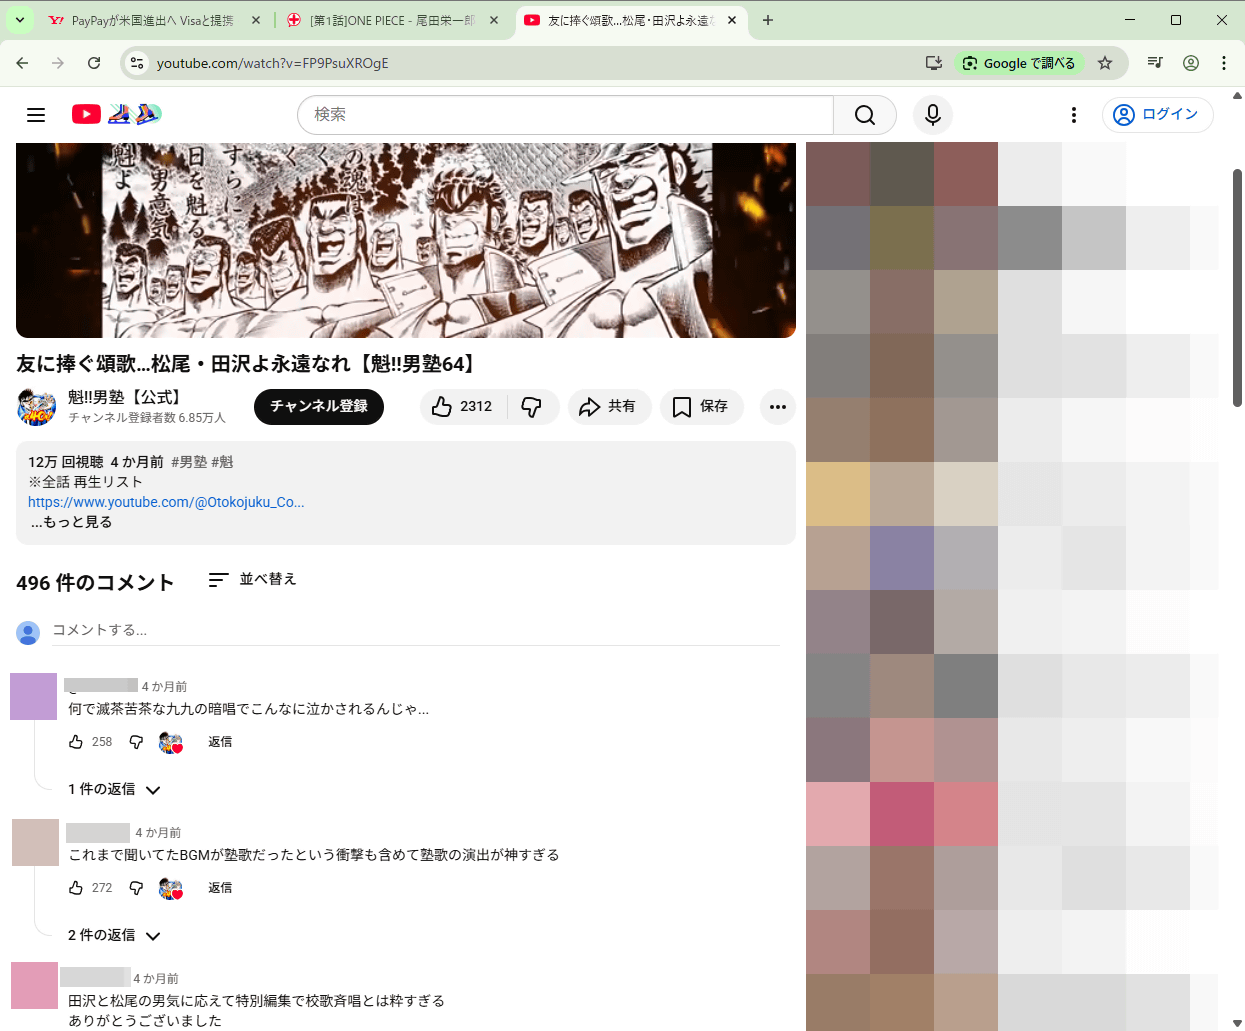Click 返信 on the 272-likes comment
Screen dimensions: 1245x1031
[x=220, y=888]
